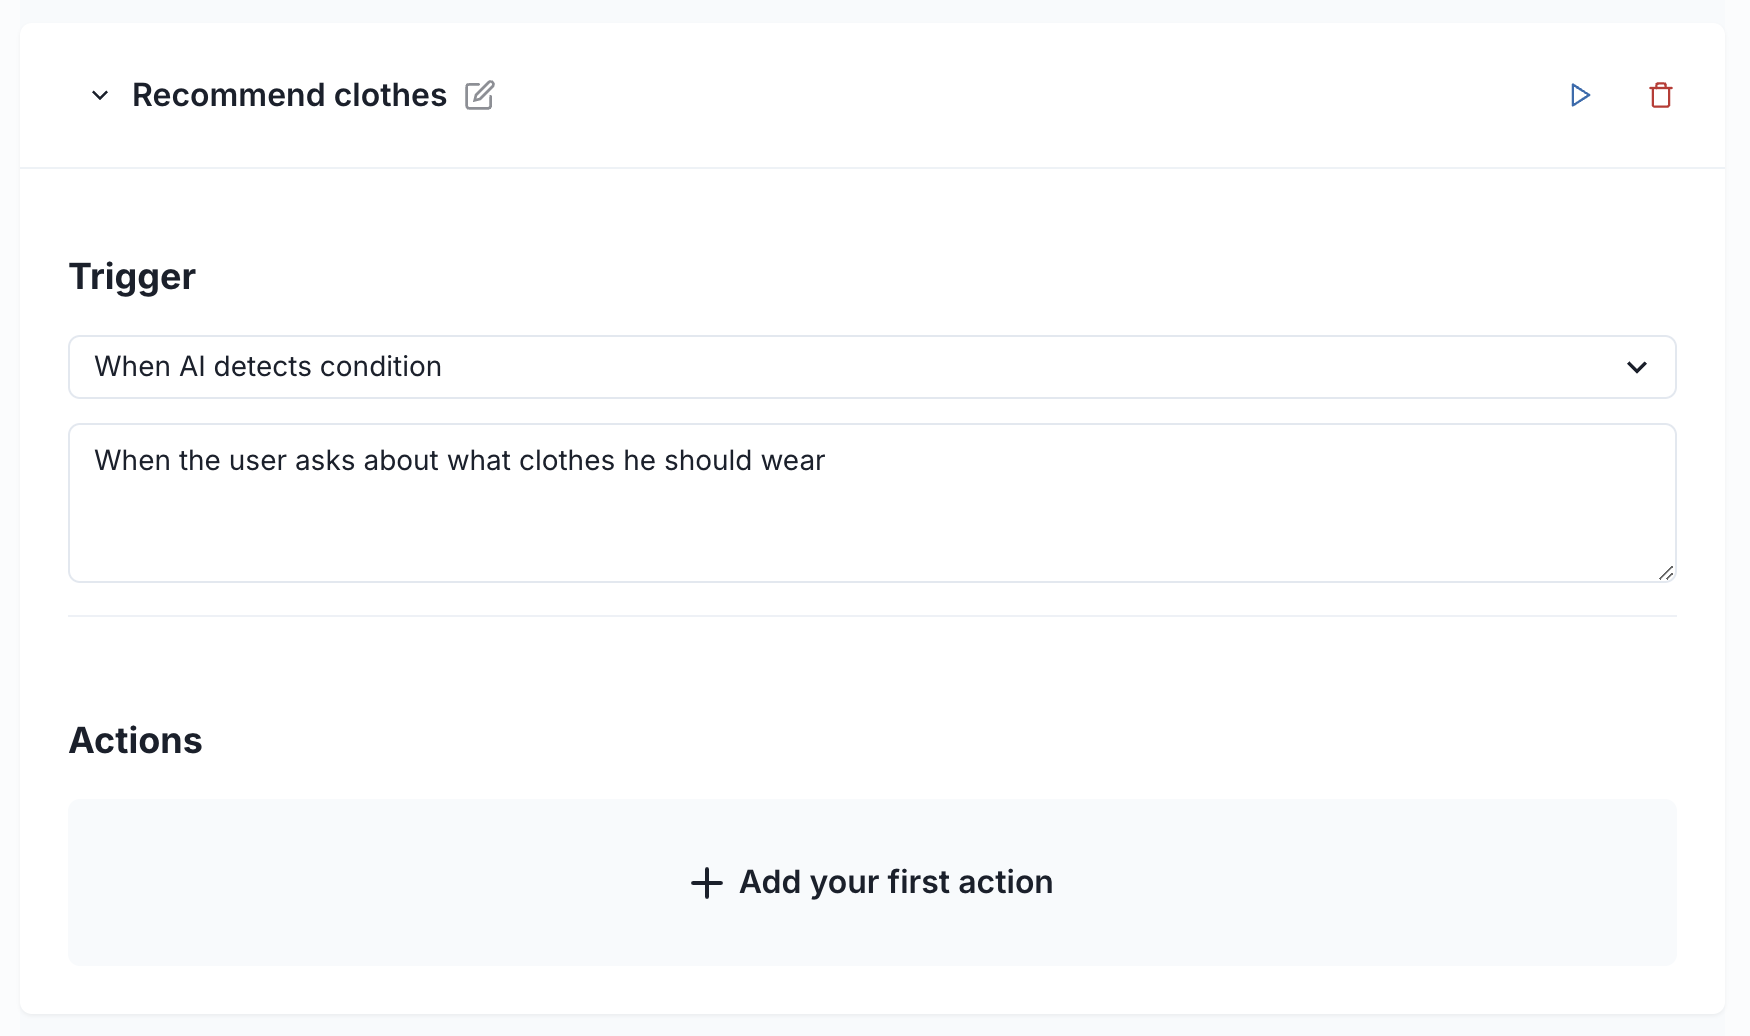Click the plus icon beside Add action
1750x1036 pixels.
click(707, 883)
